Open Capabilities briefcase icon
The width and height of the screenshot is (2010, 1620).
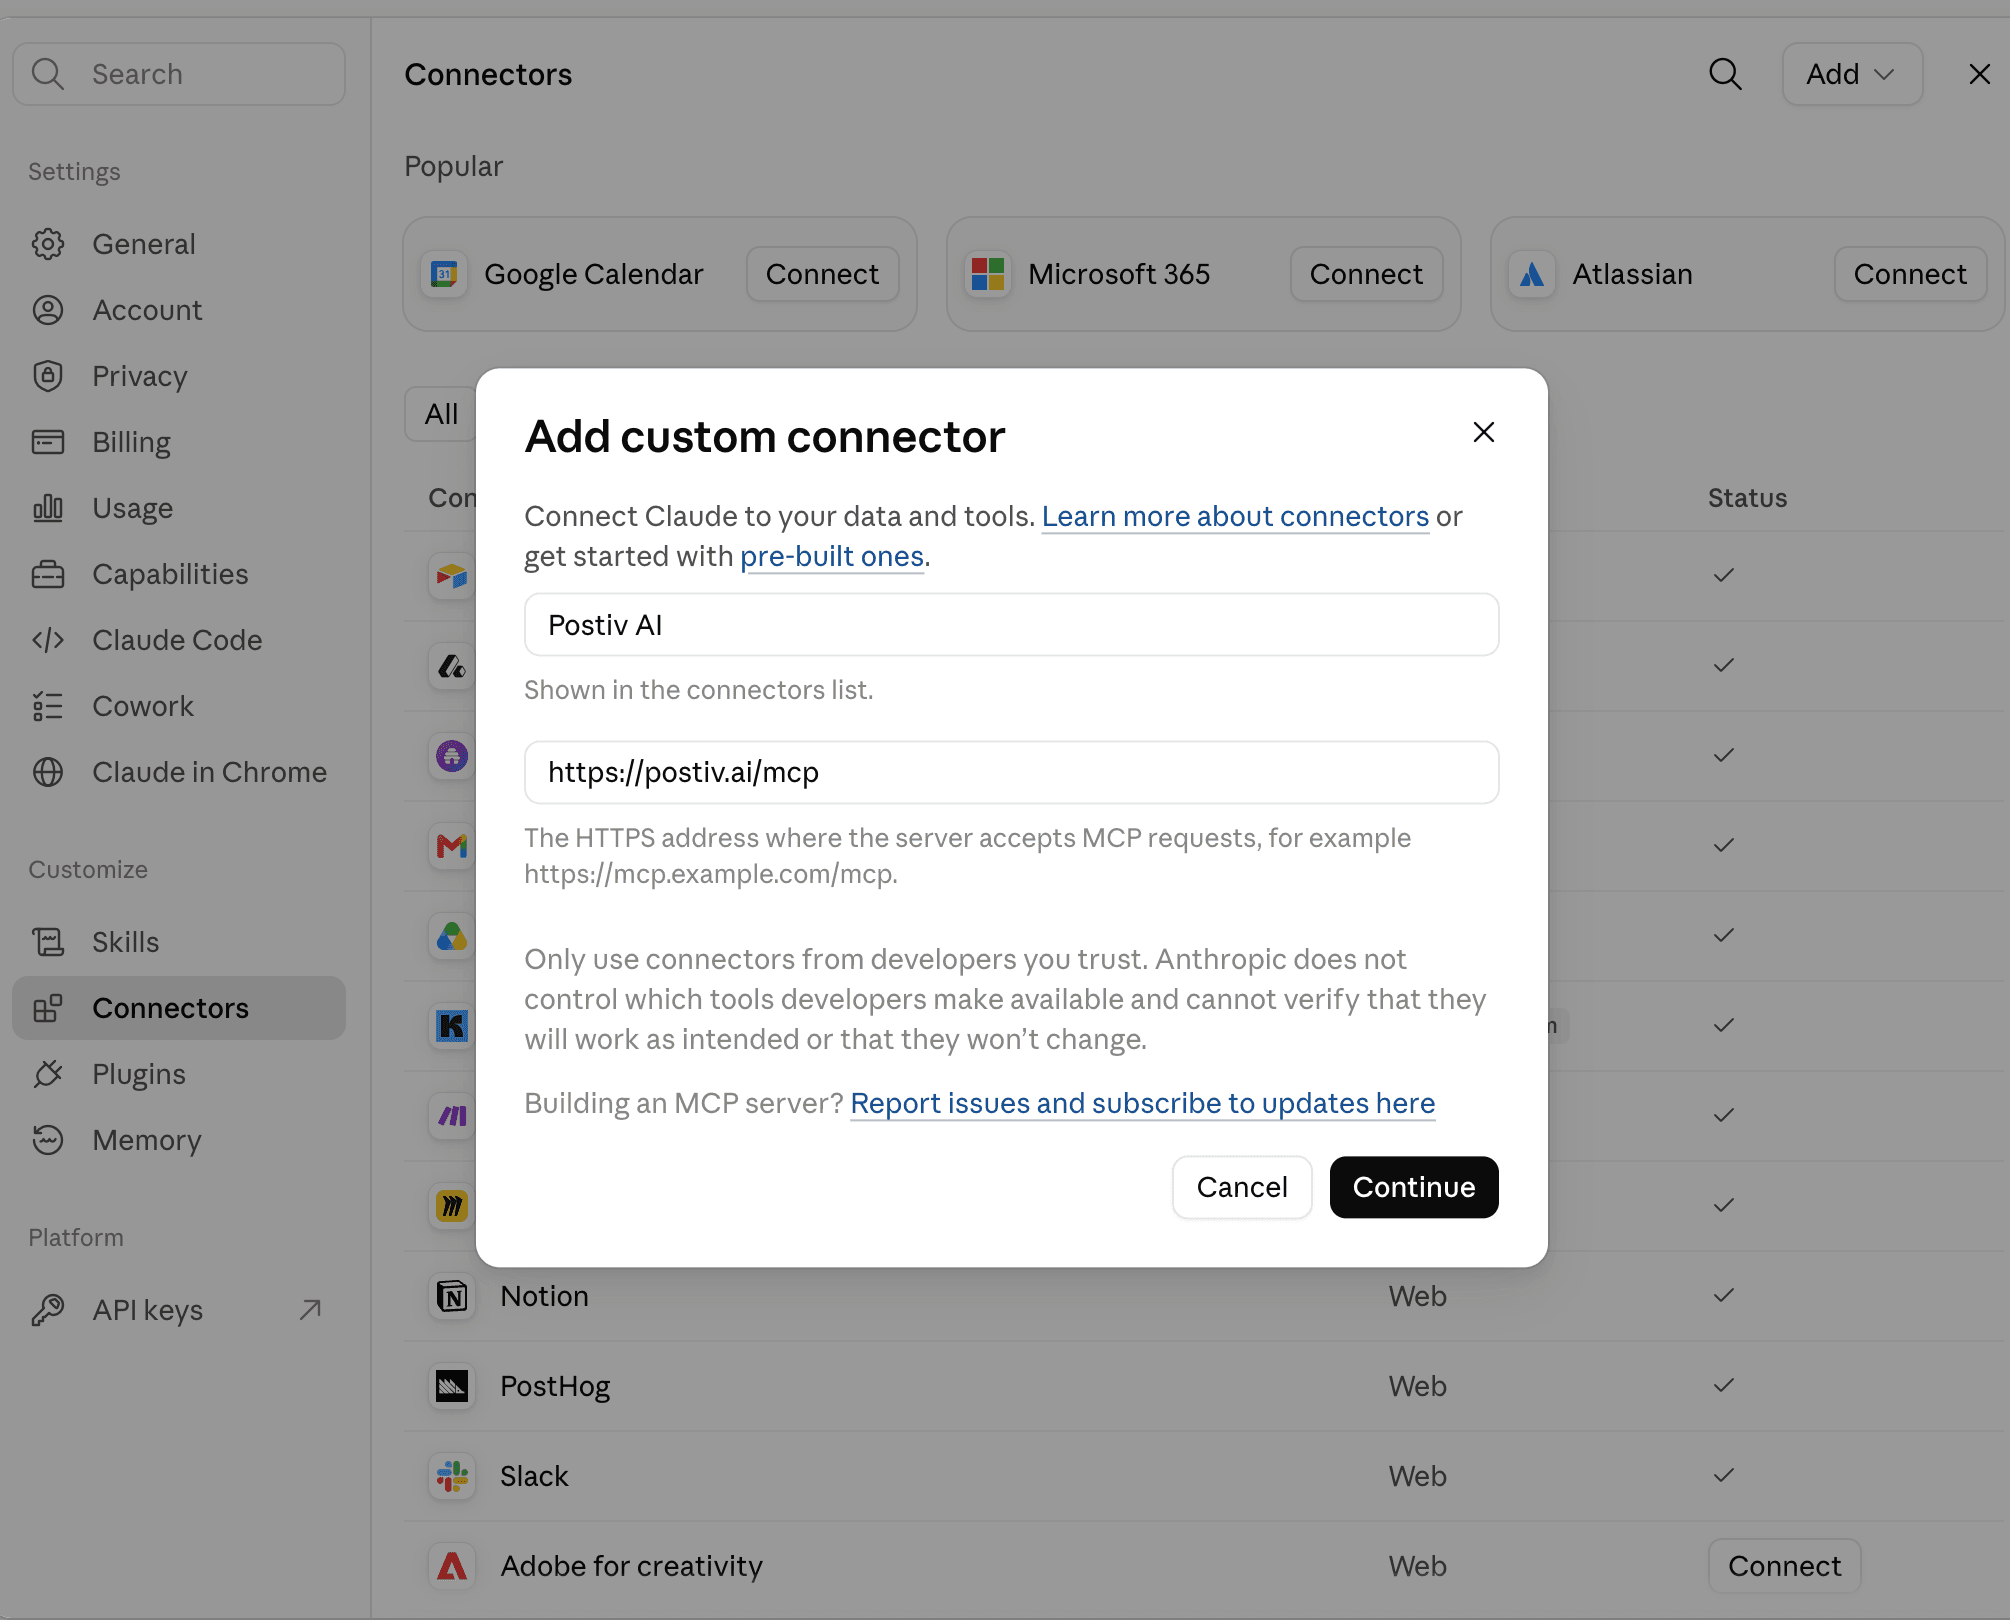[x=48, y=574]
